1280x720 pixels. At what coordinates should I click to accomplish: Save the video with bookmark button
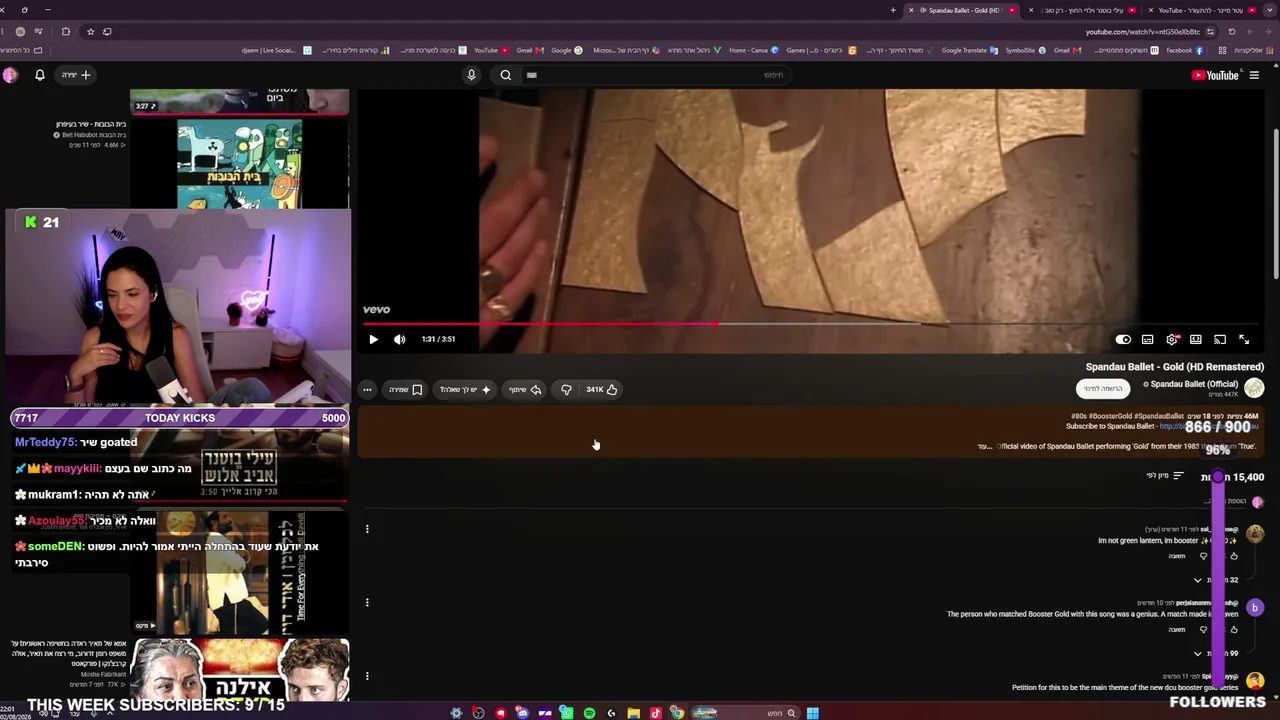click(406, 390)
